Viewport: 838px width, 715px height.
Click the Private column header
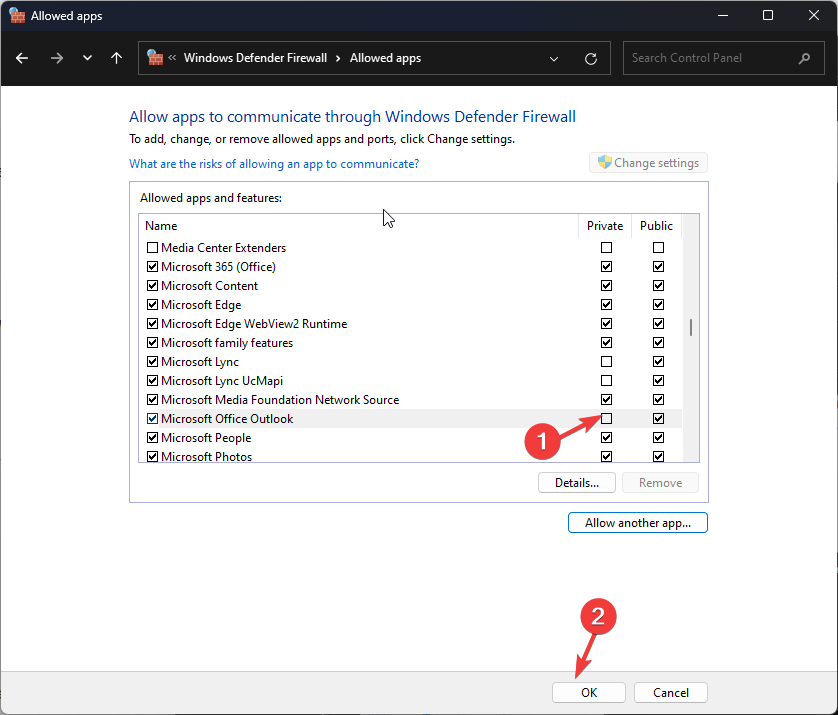pos(605,226)
